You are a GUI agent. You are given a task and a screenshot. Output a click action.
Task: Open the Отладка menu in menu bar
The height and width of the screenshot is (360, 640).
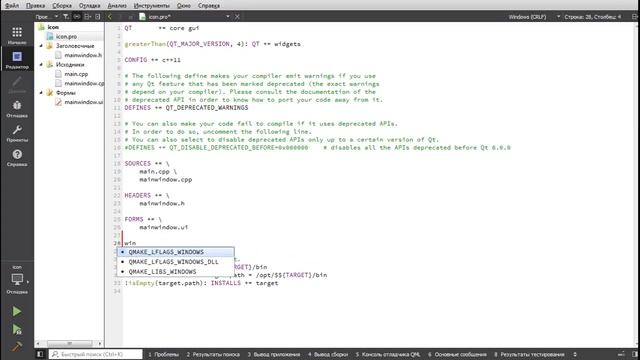point(89,6)
